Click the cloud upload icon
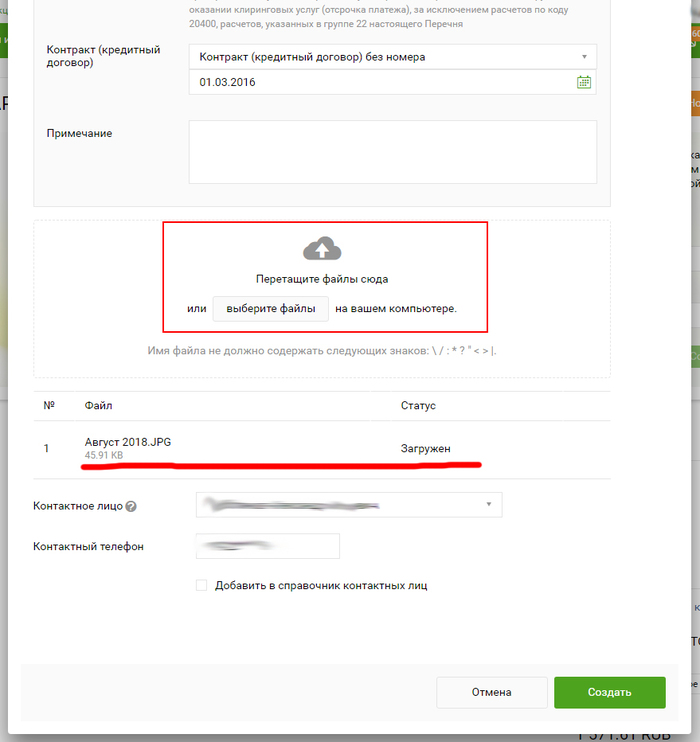 pos(322,249)
